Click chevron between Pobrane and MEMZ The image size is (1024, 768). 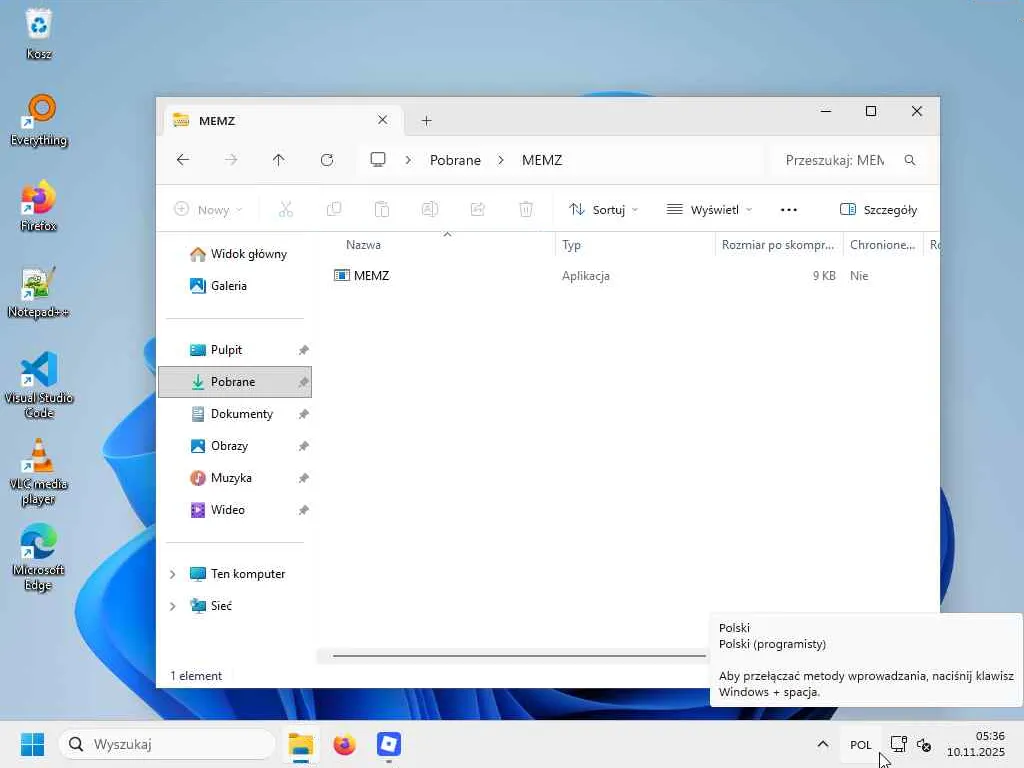tap(501, 160)
